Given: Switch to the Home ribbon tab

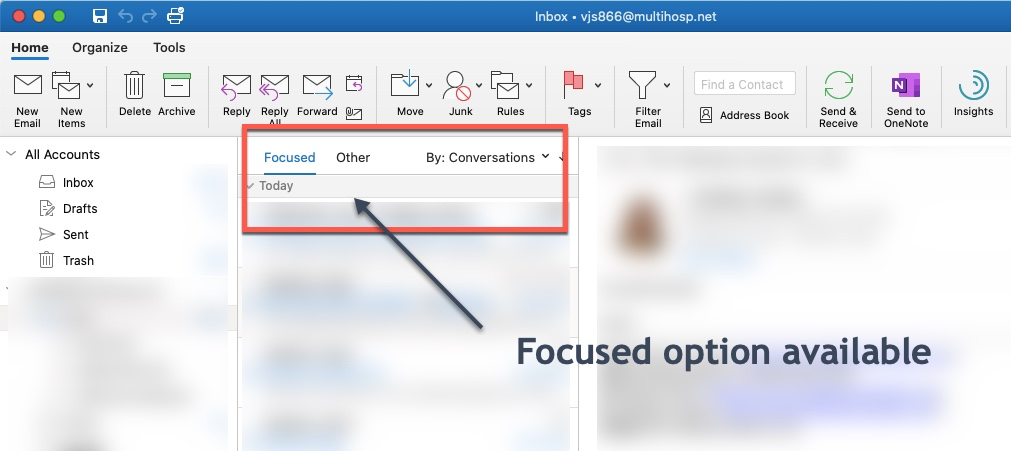Looking at the screenshot, I should coord(30,48).
